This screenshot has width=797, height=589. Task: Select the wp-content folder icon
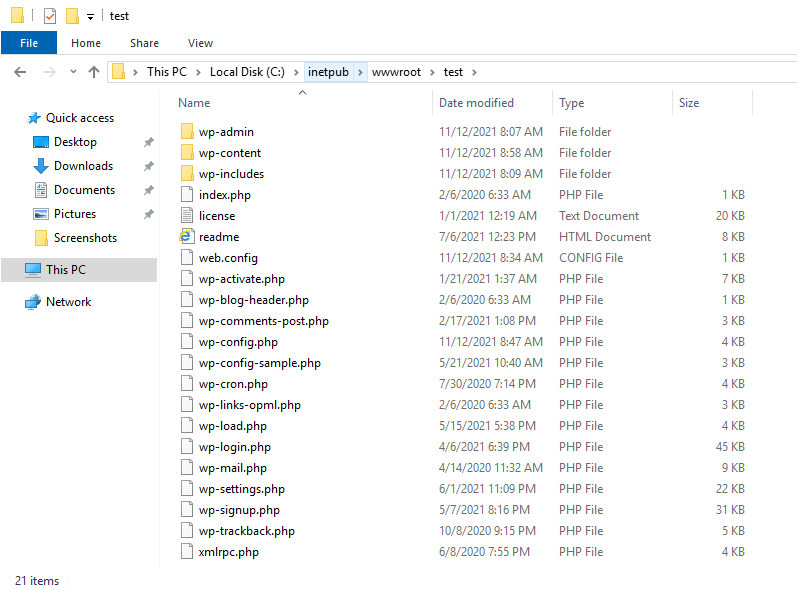(x=187, y=152)
